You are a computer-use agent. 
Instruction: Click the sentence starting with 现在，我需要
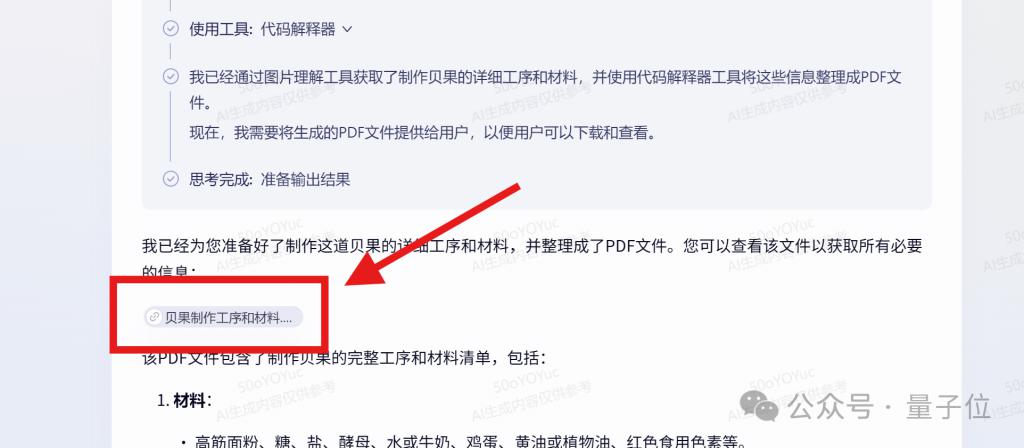[423, 133]
